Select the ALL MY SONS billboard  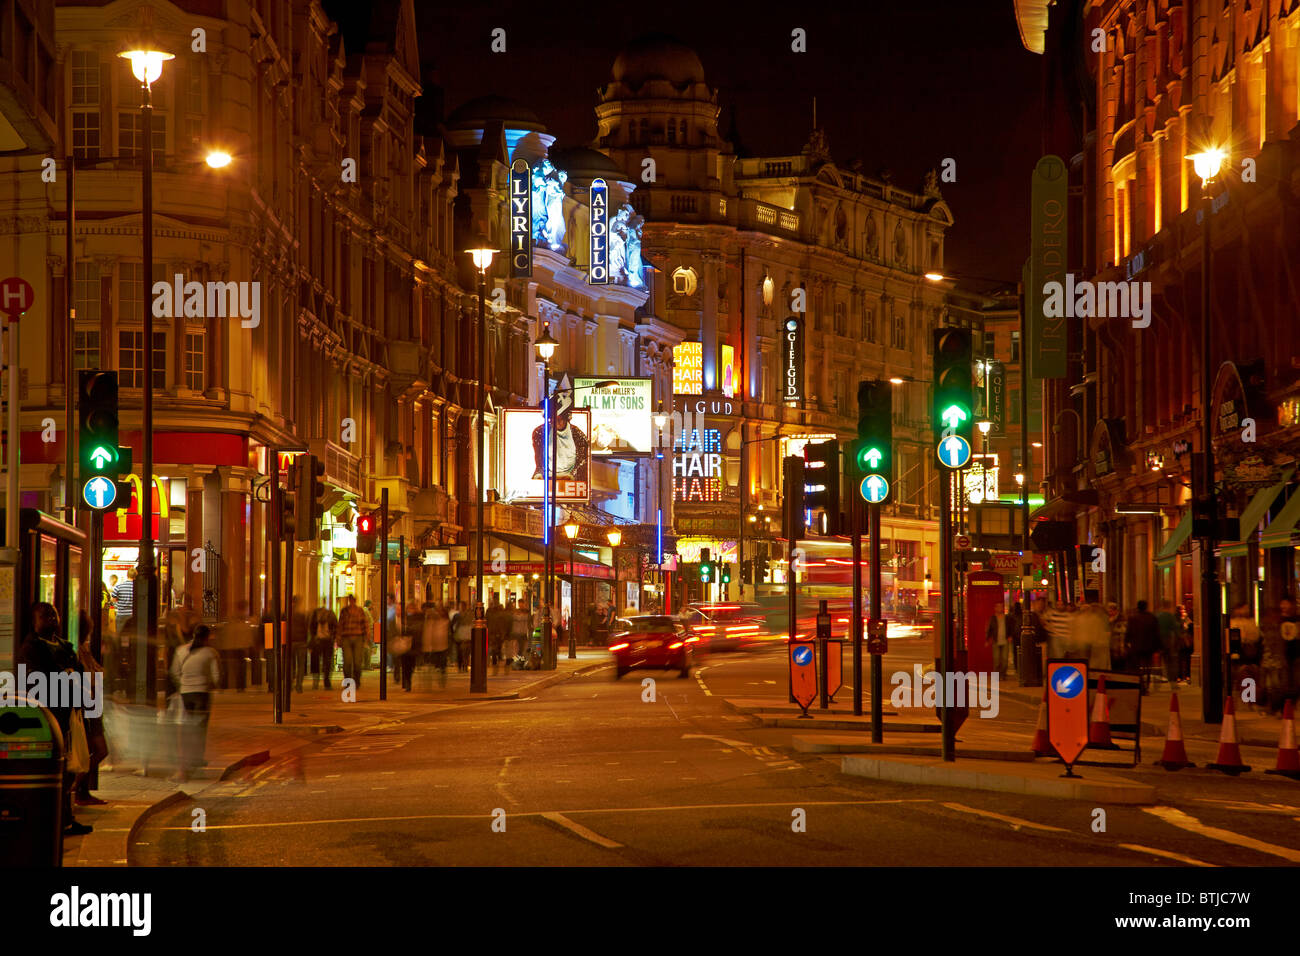click(x=613, y=416)
